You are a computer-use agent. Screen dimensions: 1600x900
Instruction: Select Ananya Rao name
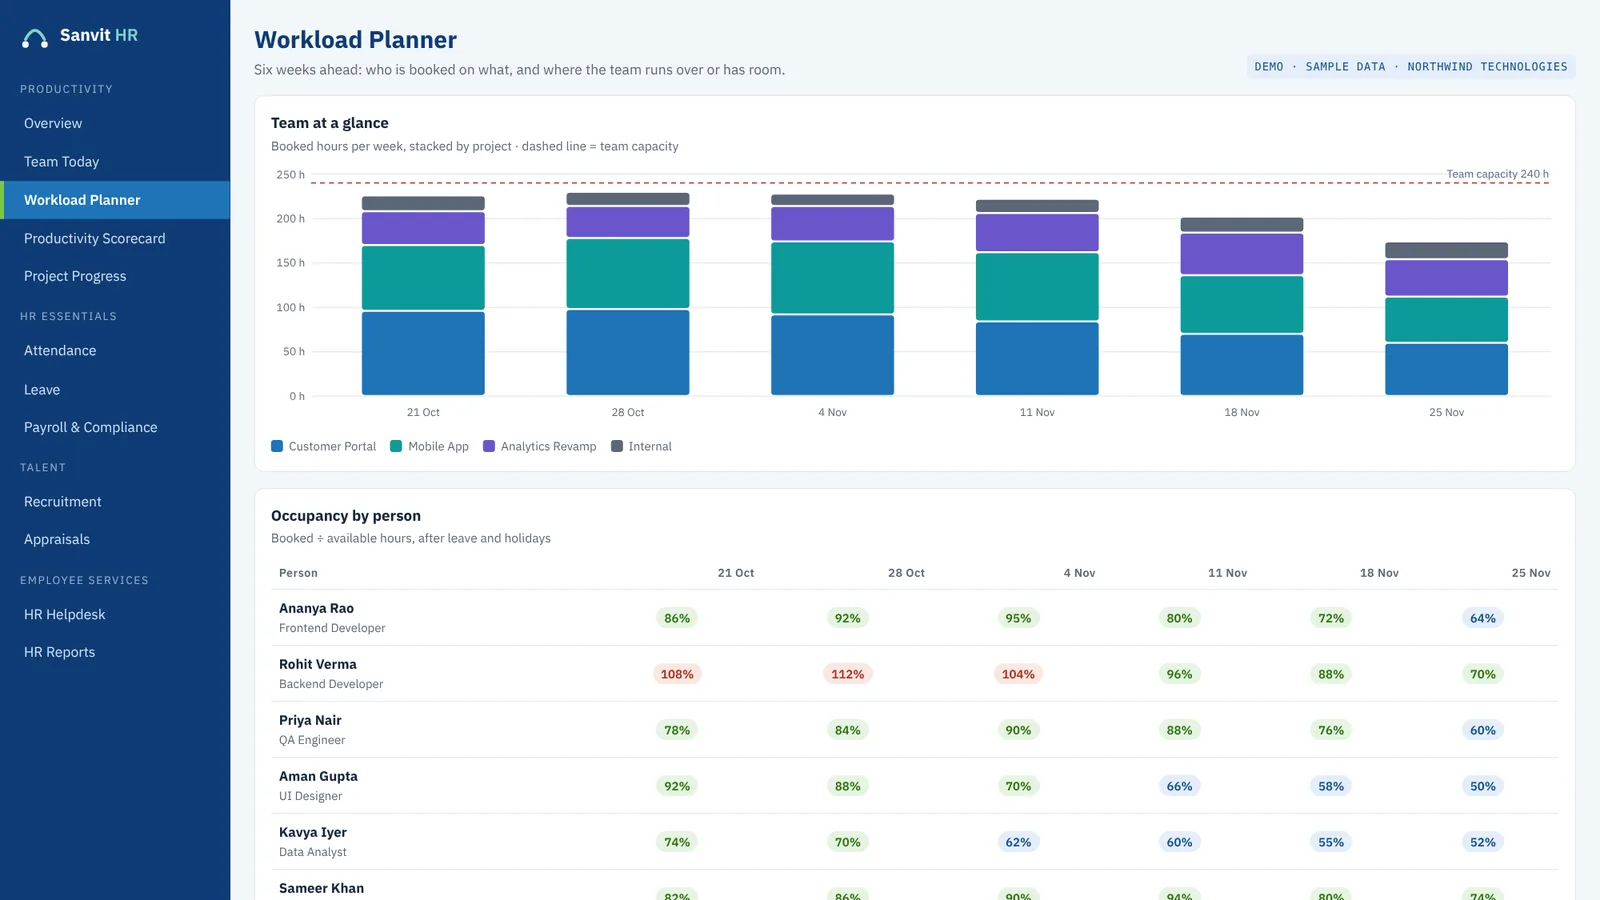tap(316, 608)
